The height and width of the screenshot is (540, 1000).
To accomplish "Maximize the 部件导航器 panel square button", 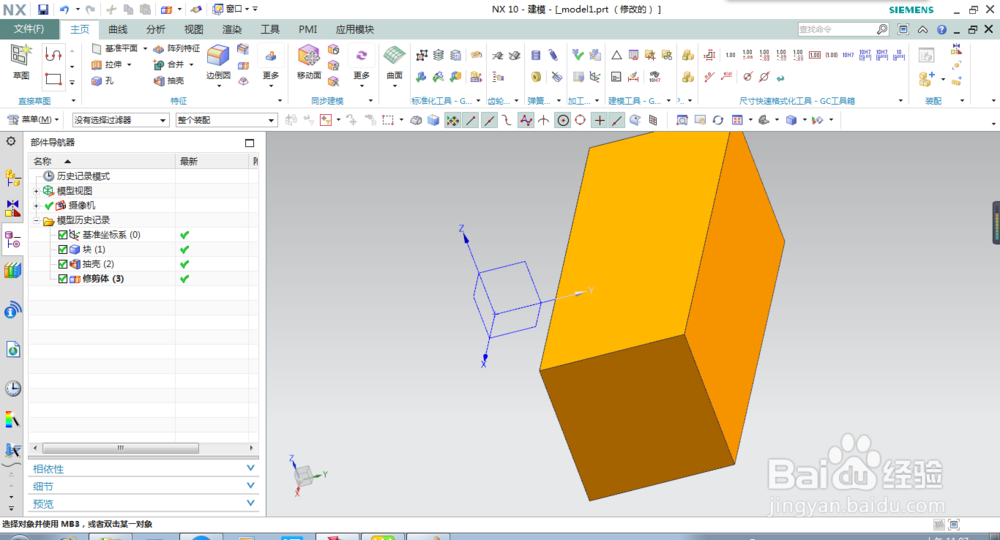I will pos(249,143).
